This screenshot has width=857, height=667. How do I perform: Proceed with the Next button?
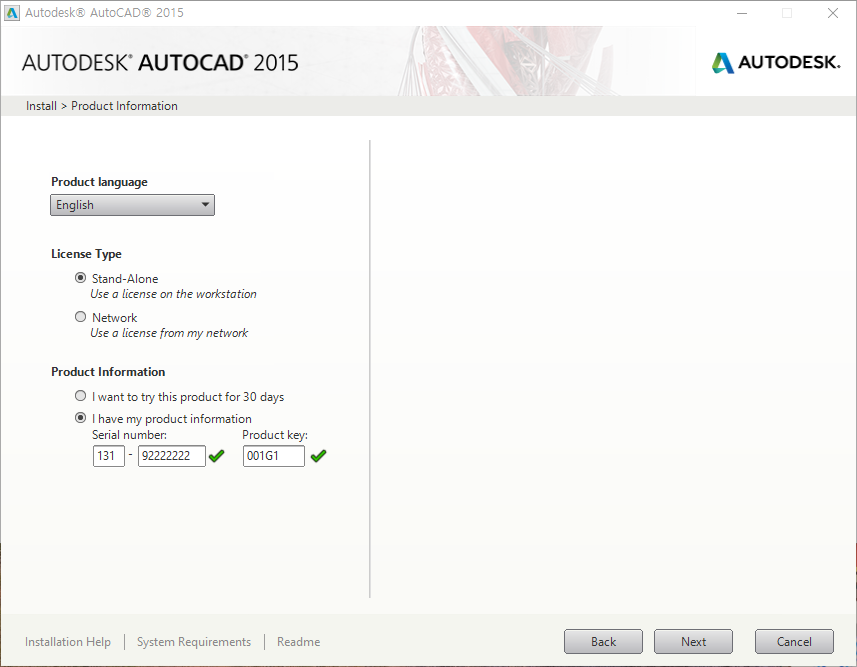(694, 641)
